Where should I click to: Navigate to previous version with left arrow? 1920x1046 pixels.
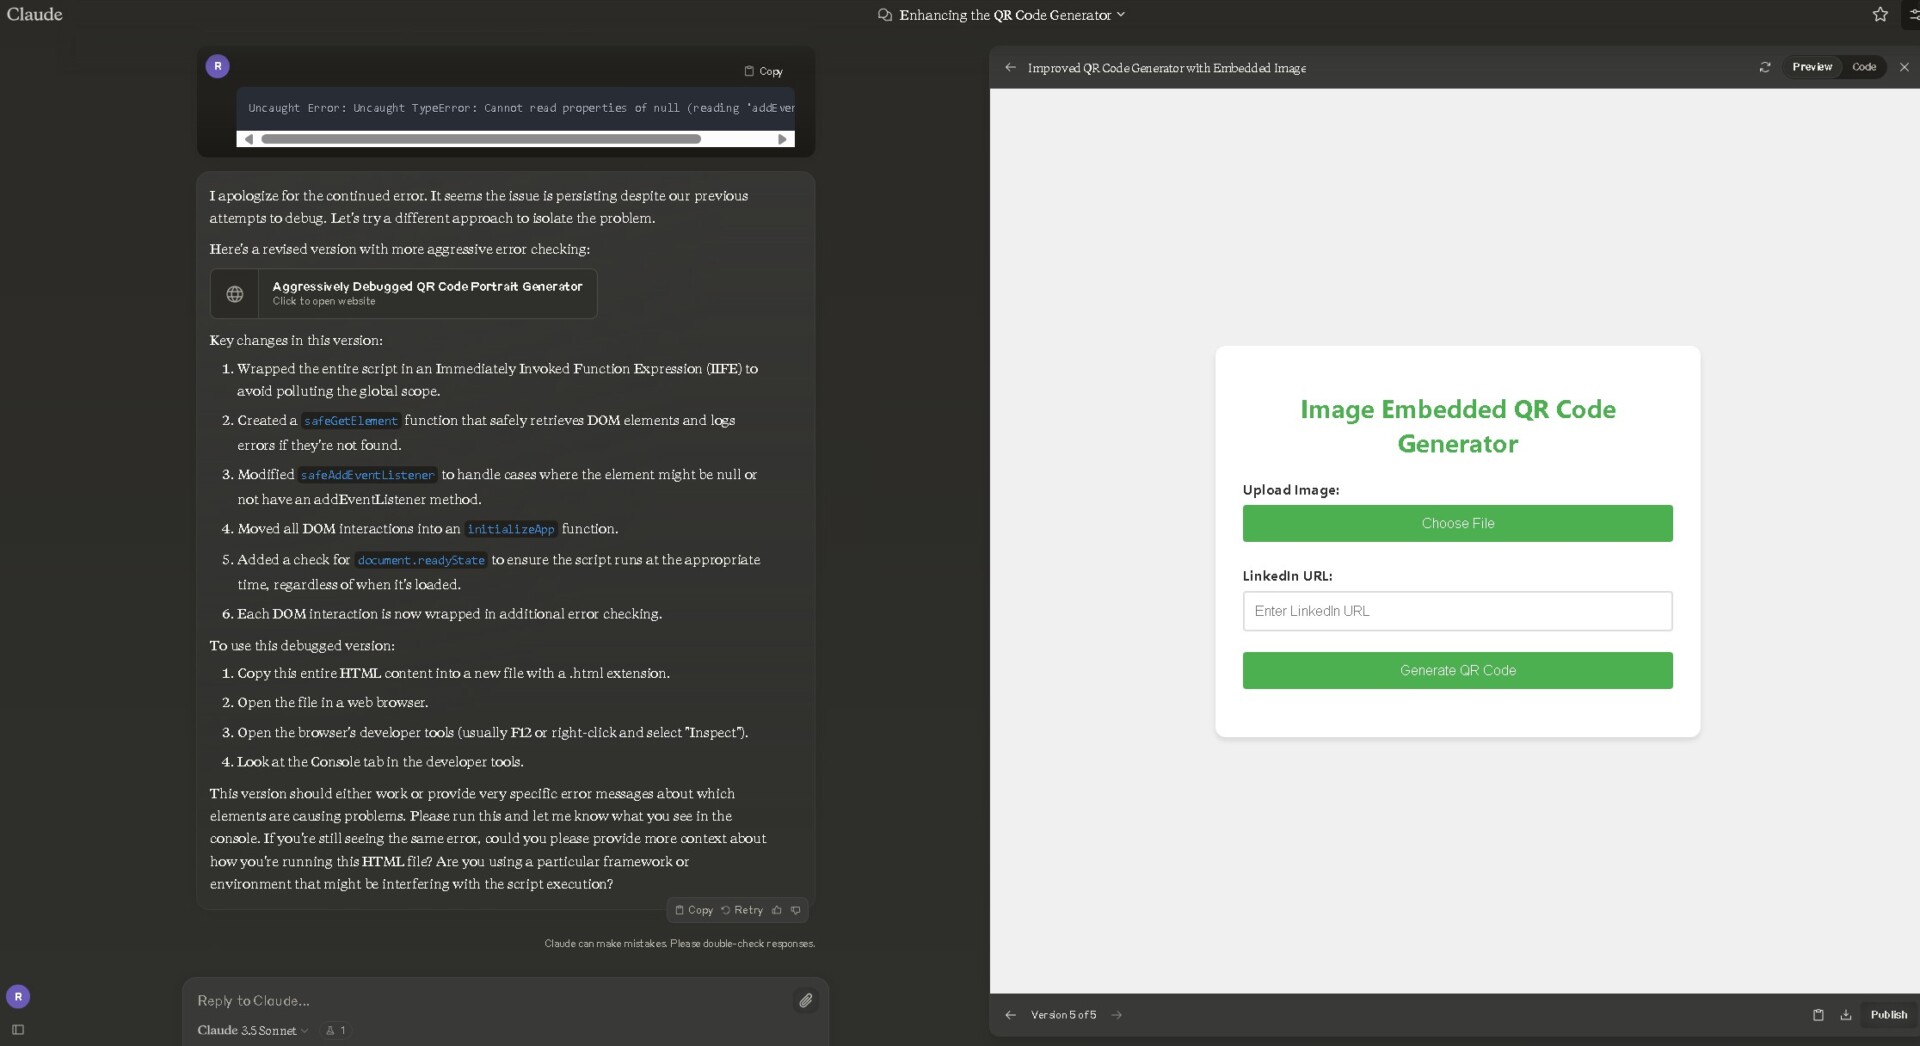pyautogui.click(x=1009, y=1015)
